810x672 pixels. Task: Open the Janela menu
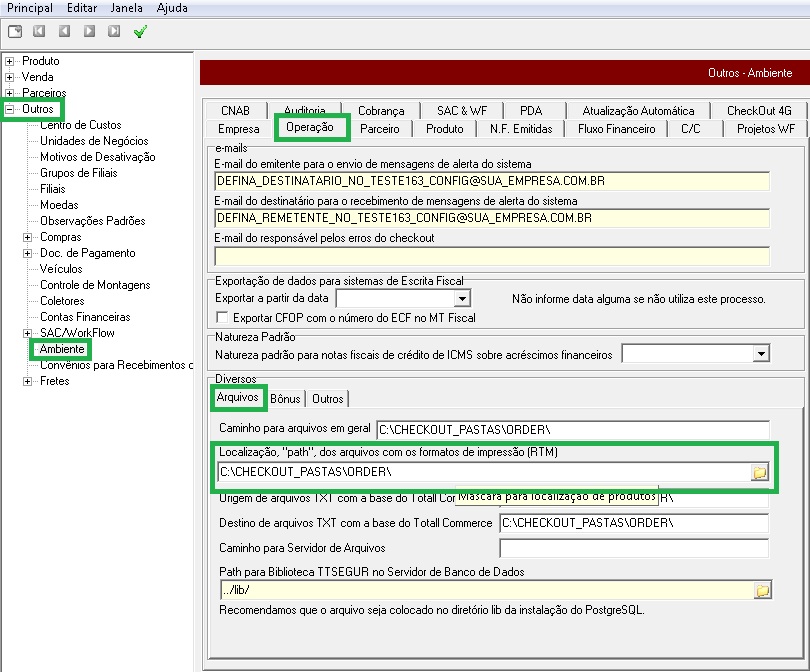tap(127, 8)
